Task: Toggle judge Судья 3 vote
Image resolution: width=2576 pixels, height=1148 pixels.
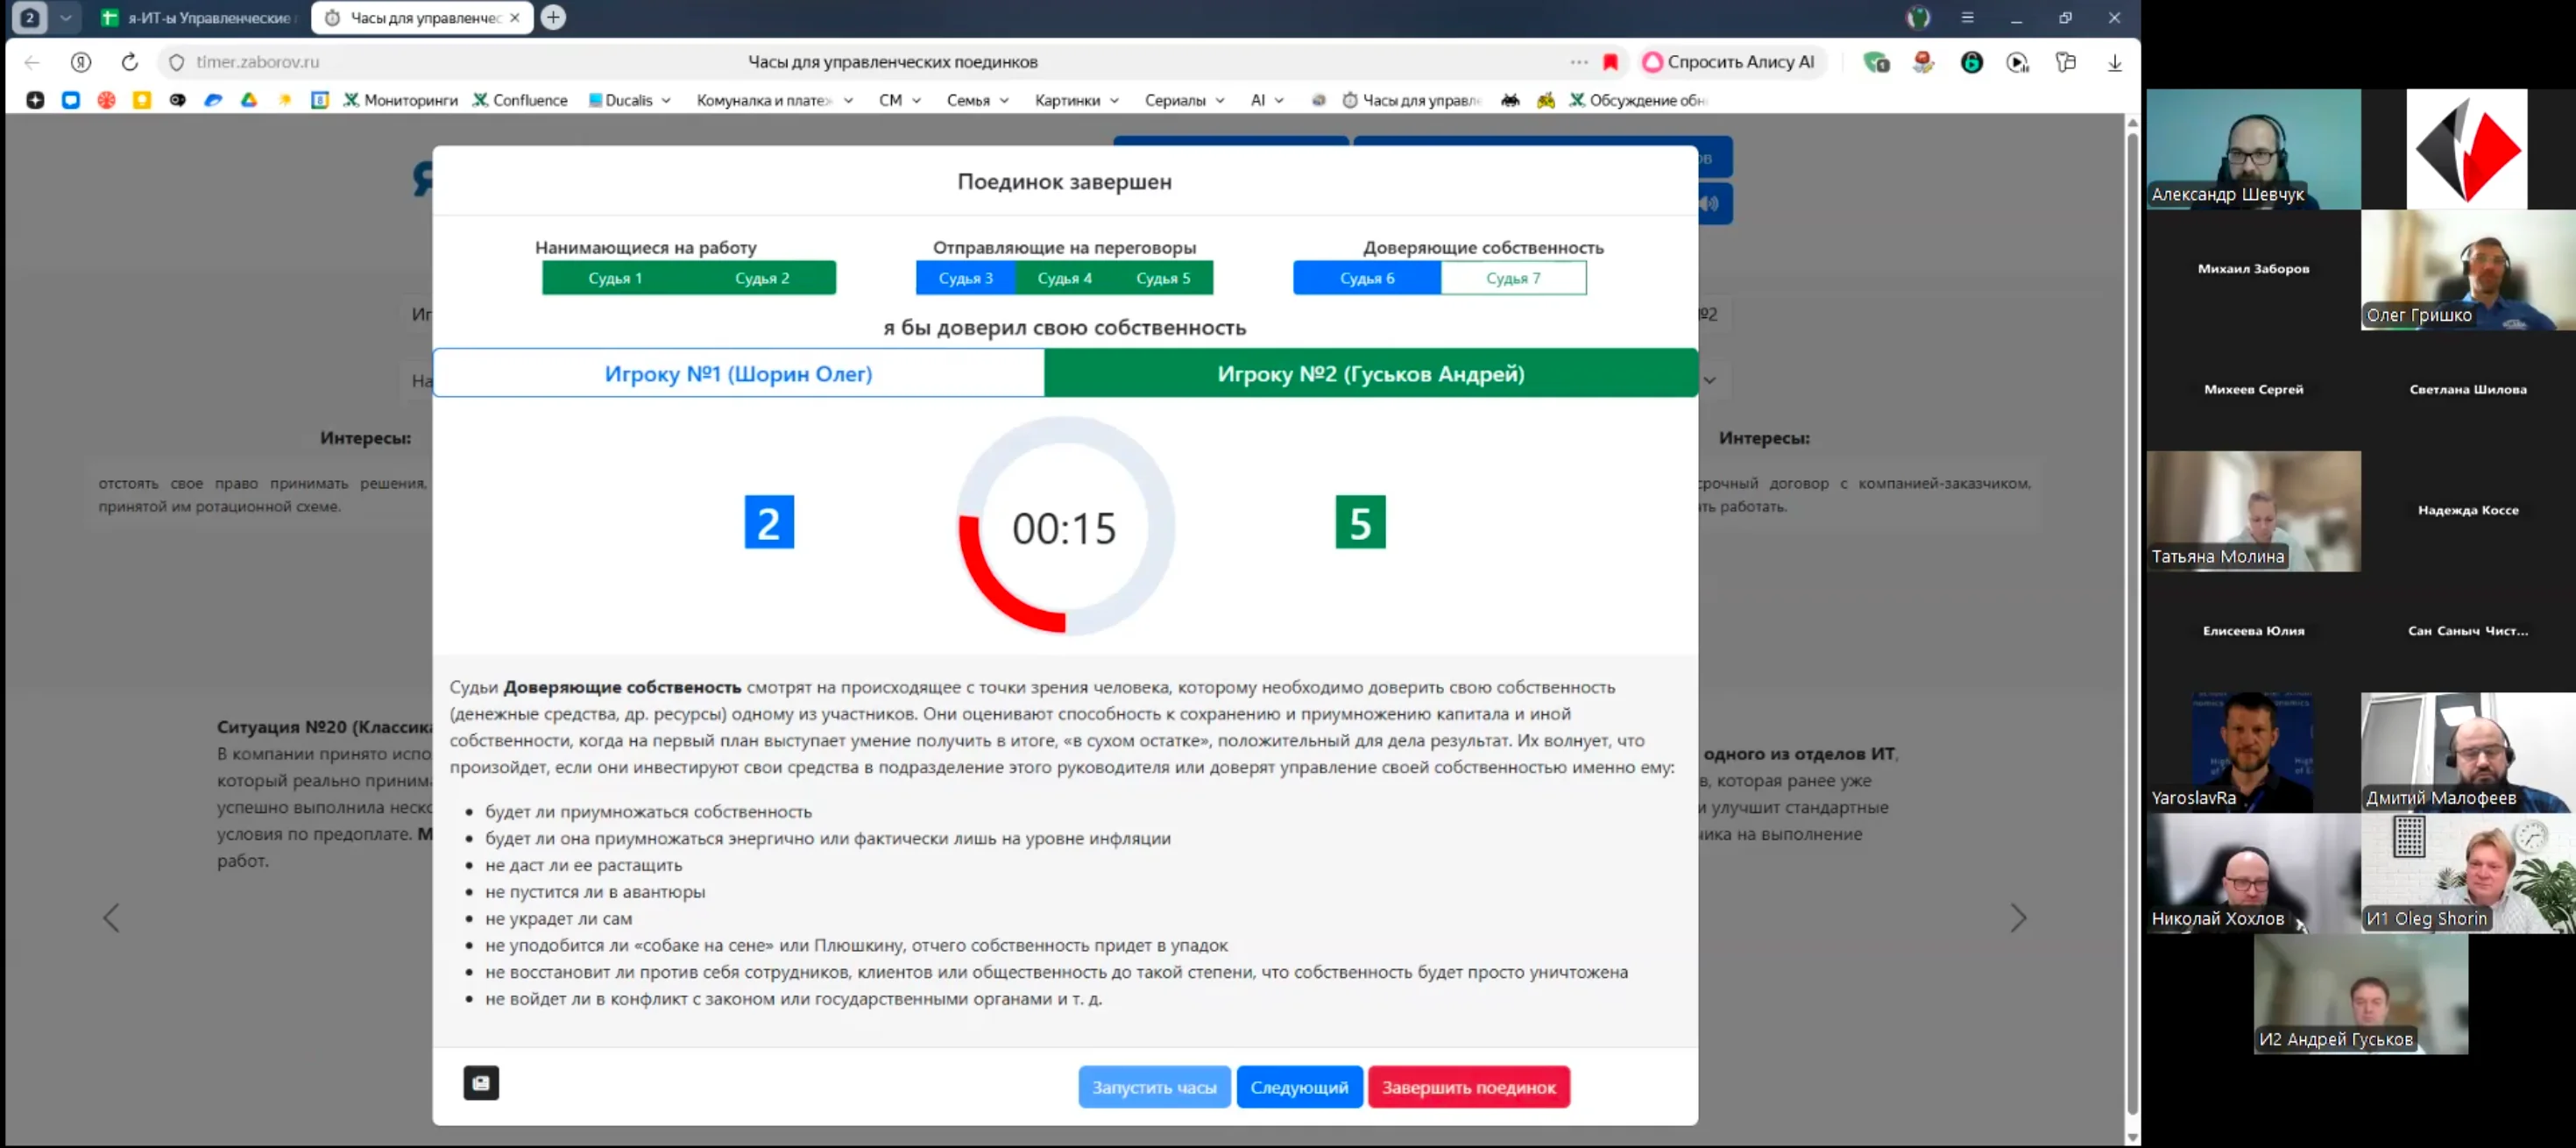Action: 965,278
